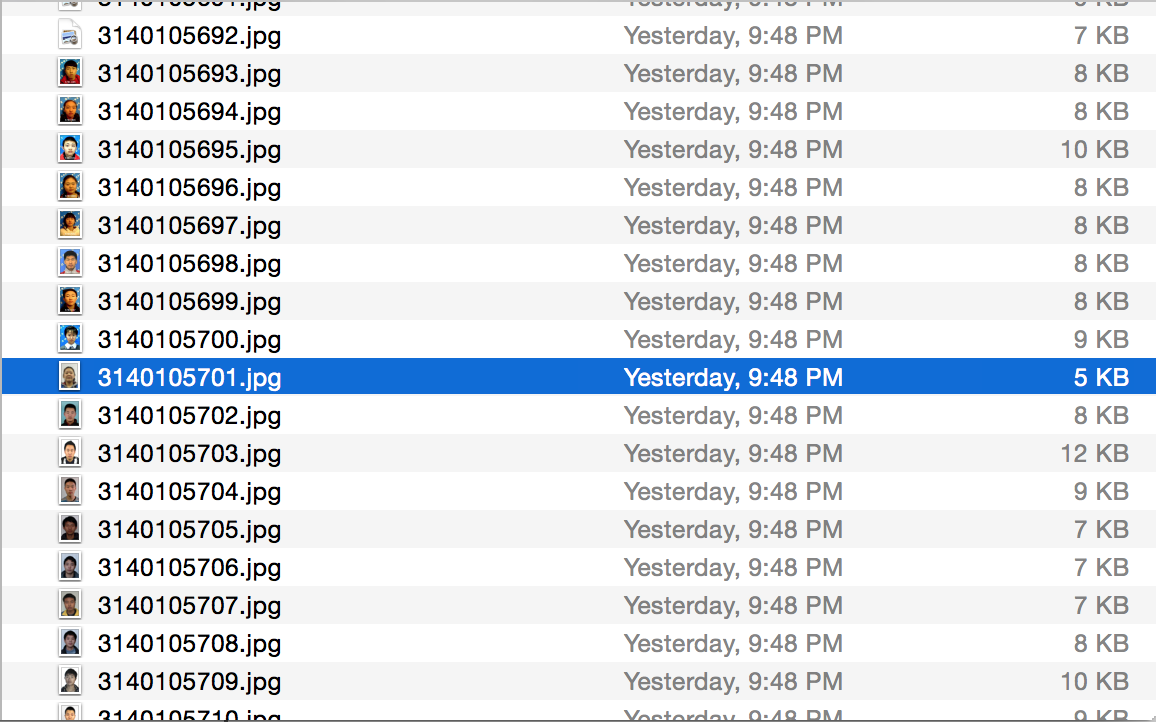
Task: Select file name 3140105709.jpg
Action: pos(189,682)
